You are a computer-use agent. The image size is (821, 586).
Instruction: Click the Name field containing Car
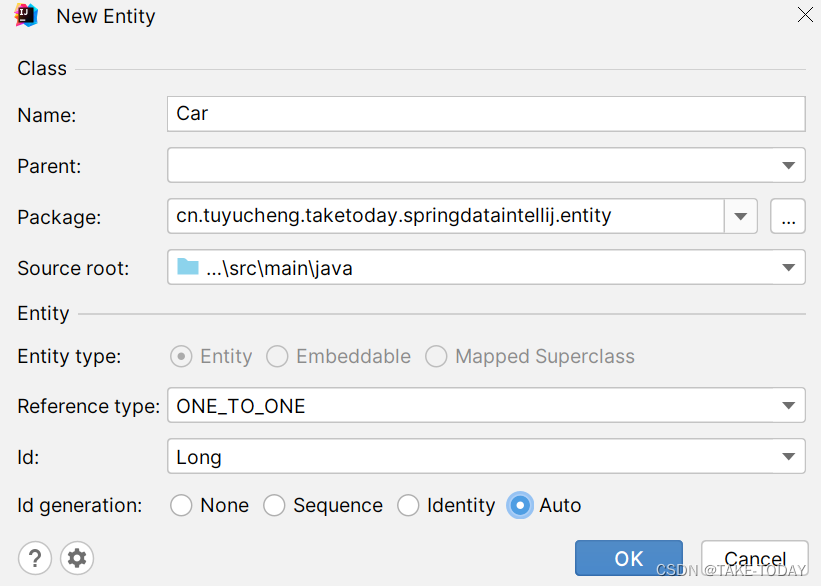click(485, 114)
